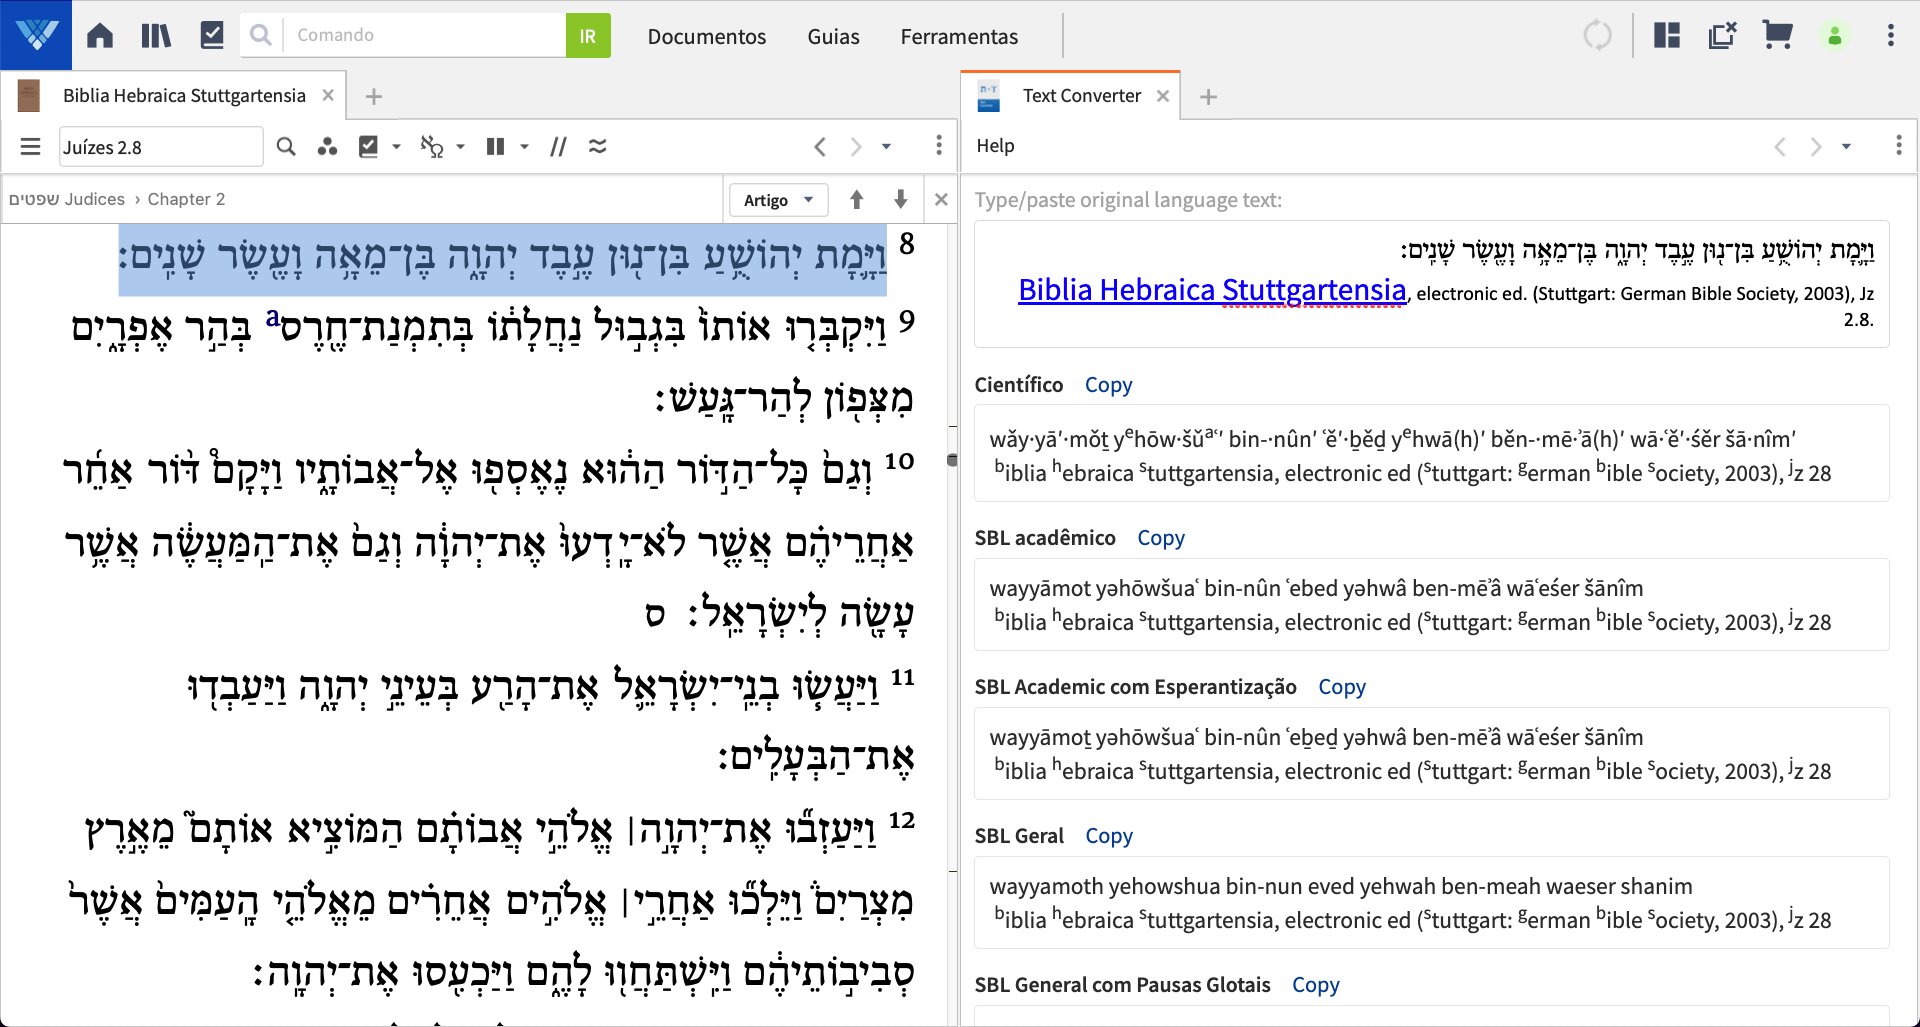This screenshot has height=1027, width=1920.
Task: Click the Help menu in Text Converter
Action: 995,146
